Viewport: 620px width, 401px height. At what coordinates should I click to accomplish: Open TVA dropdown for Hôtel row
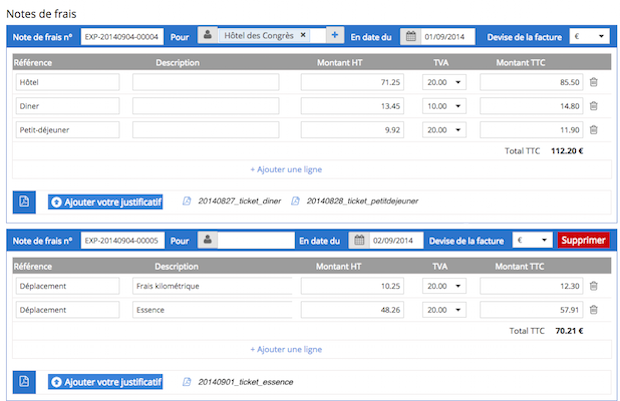(x=445, y=83)
